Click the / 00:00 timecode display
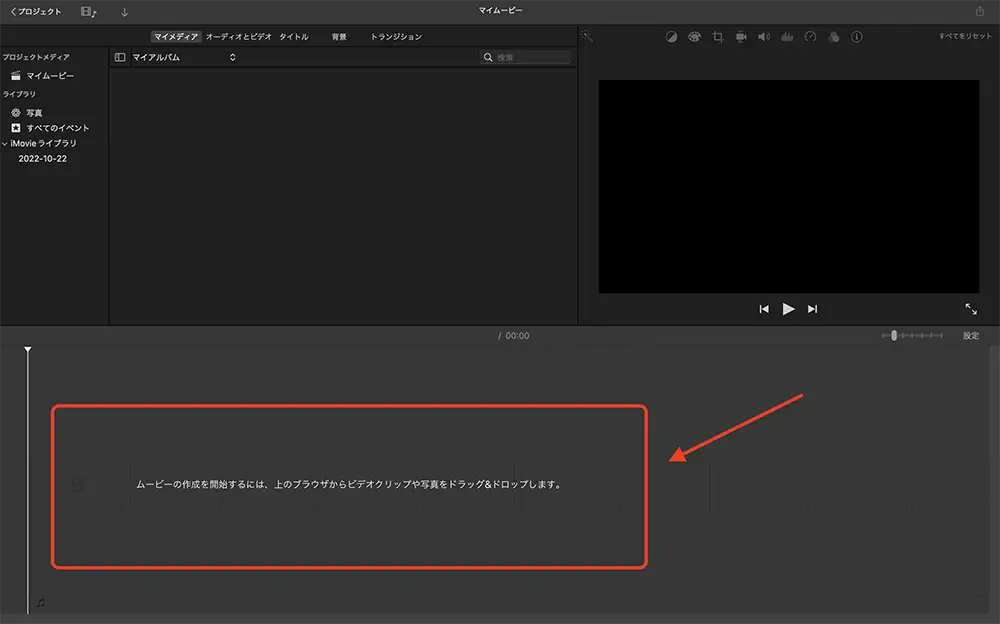 [x=513, y=336]
